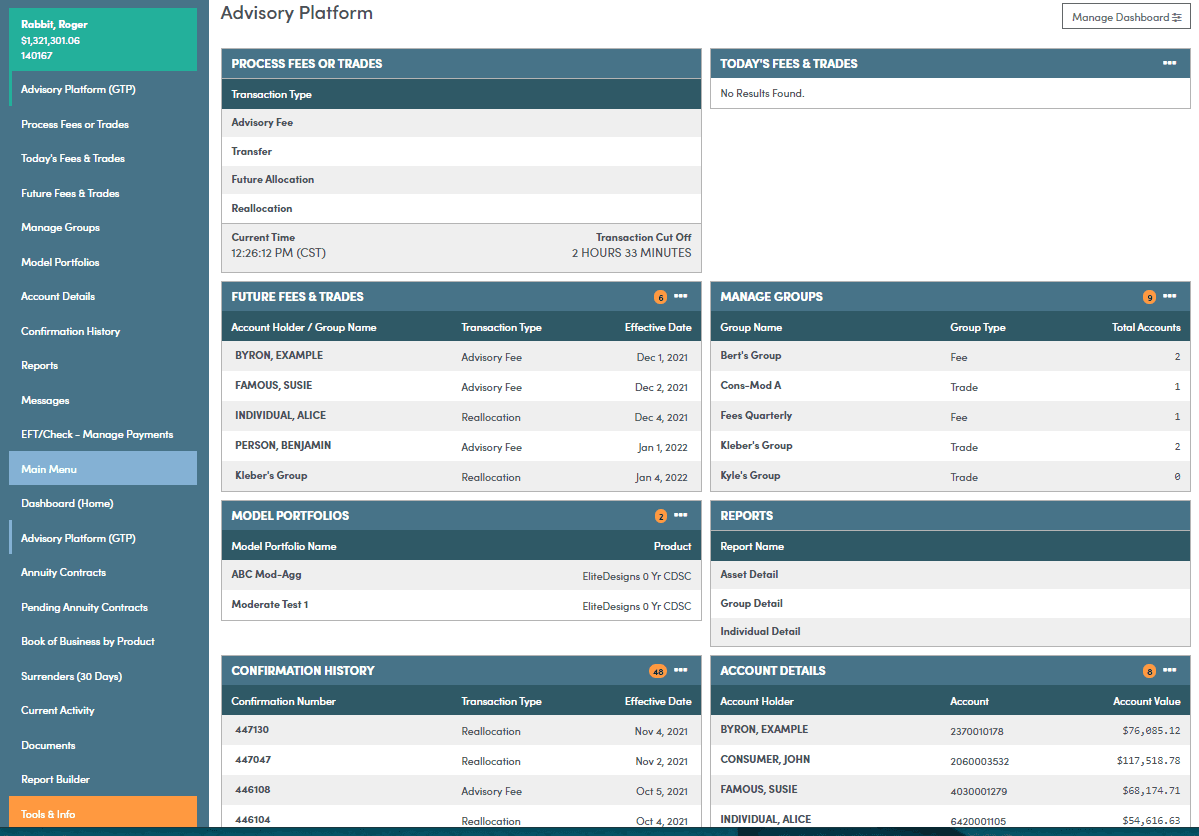Select the Reallocation transaction type row
Image resolution: width=1199 pixels, height=836 pixels.
461,208
